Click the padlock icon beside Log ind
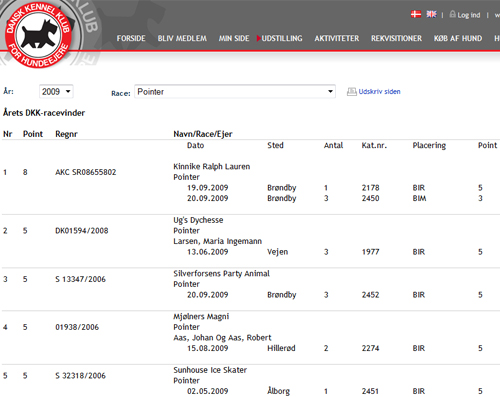 pos(452,14)
